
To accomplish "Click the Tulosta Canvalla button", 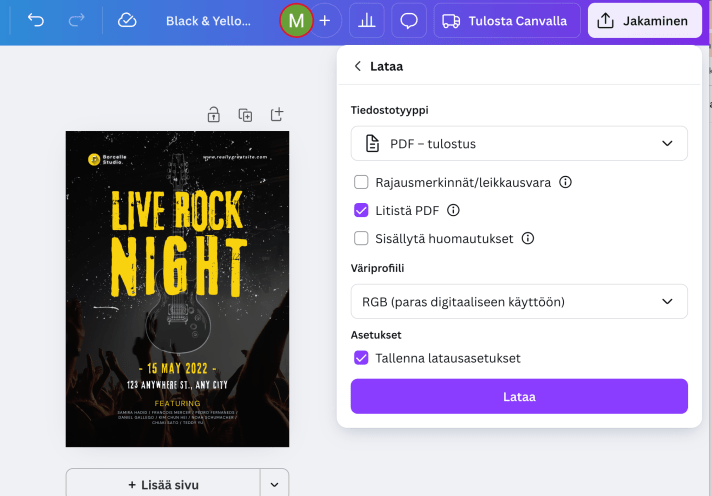I will point(506,20).
